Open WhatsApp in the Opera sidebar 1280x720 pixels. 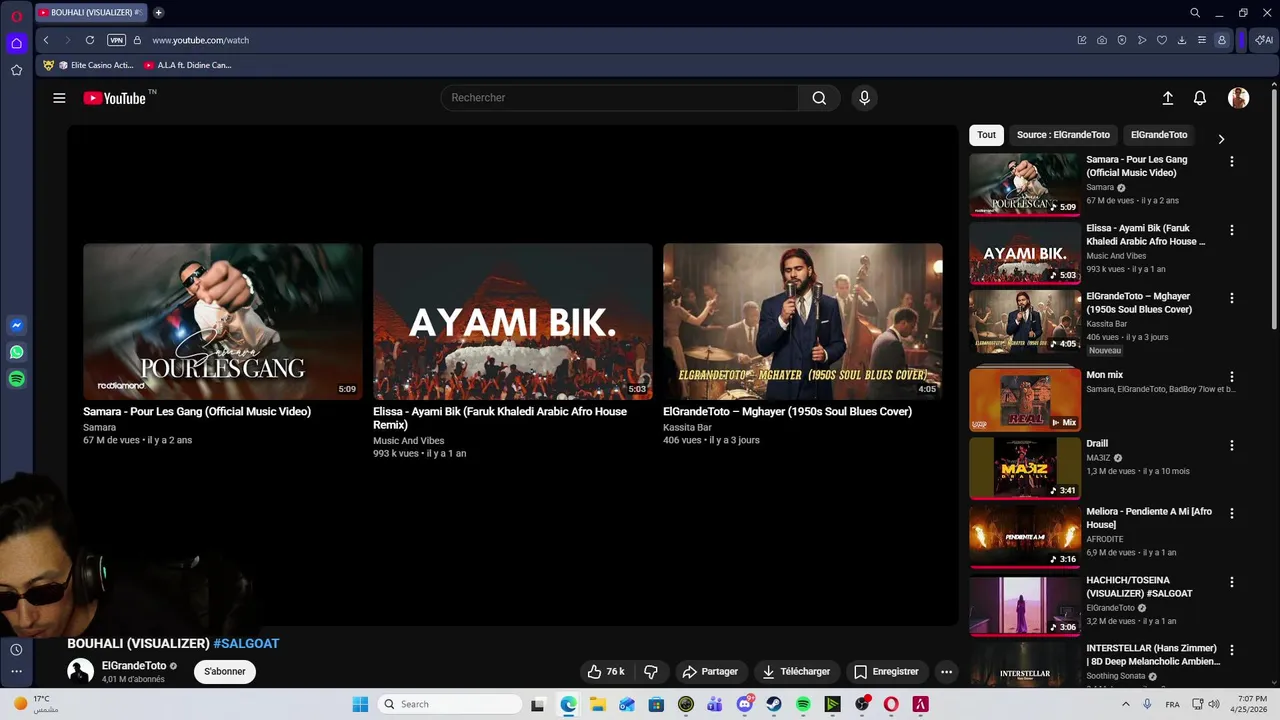pyautogui.click(x=16, y=352)
